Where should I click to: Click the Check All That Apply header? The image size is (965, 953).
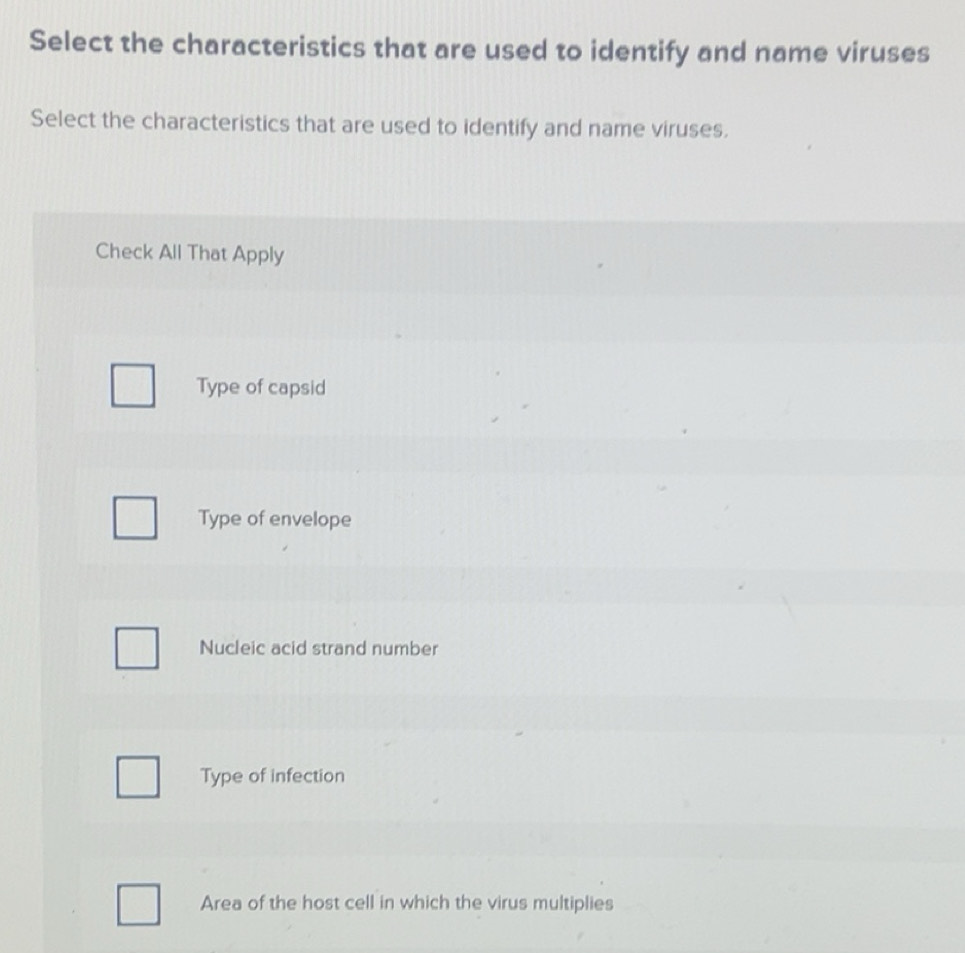[190, 254]
